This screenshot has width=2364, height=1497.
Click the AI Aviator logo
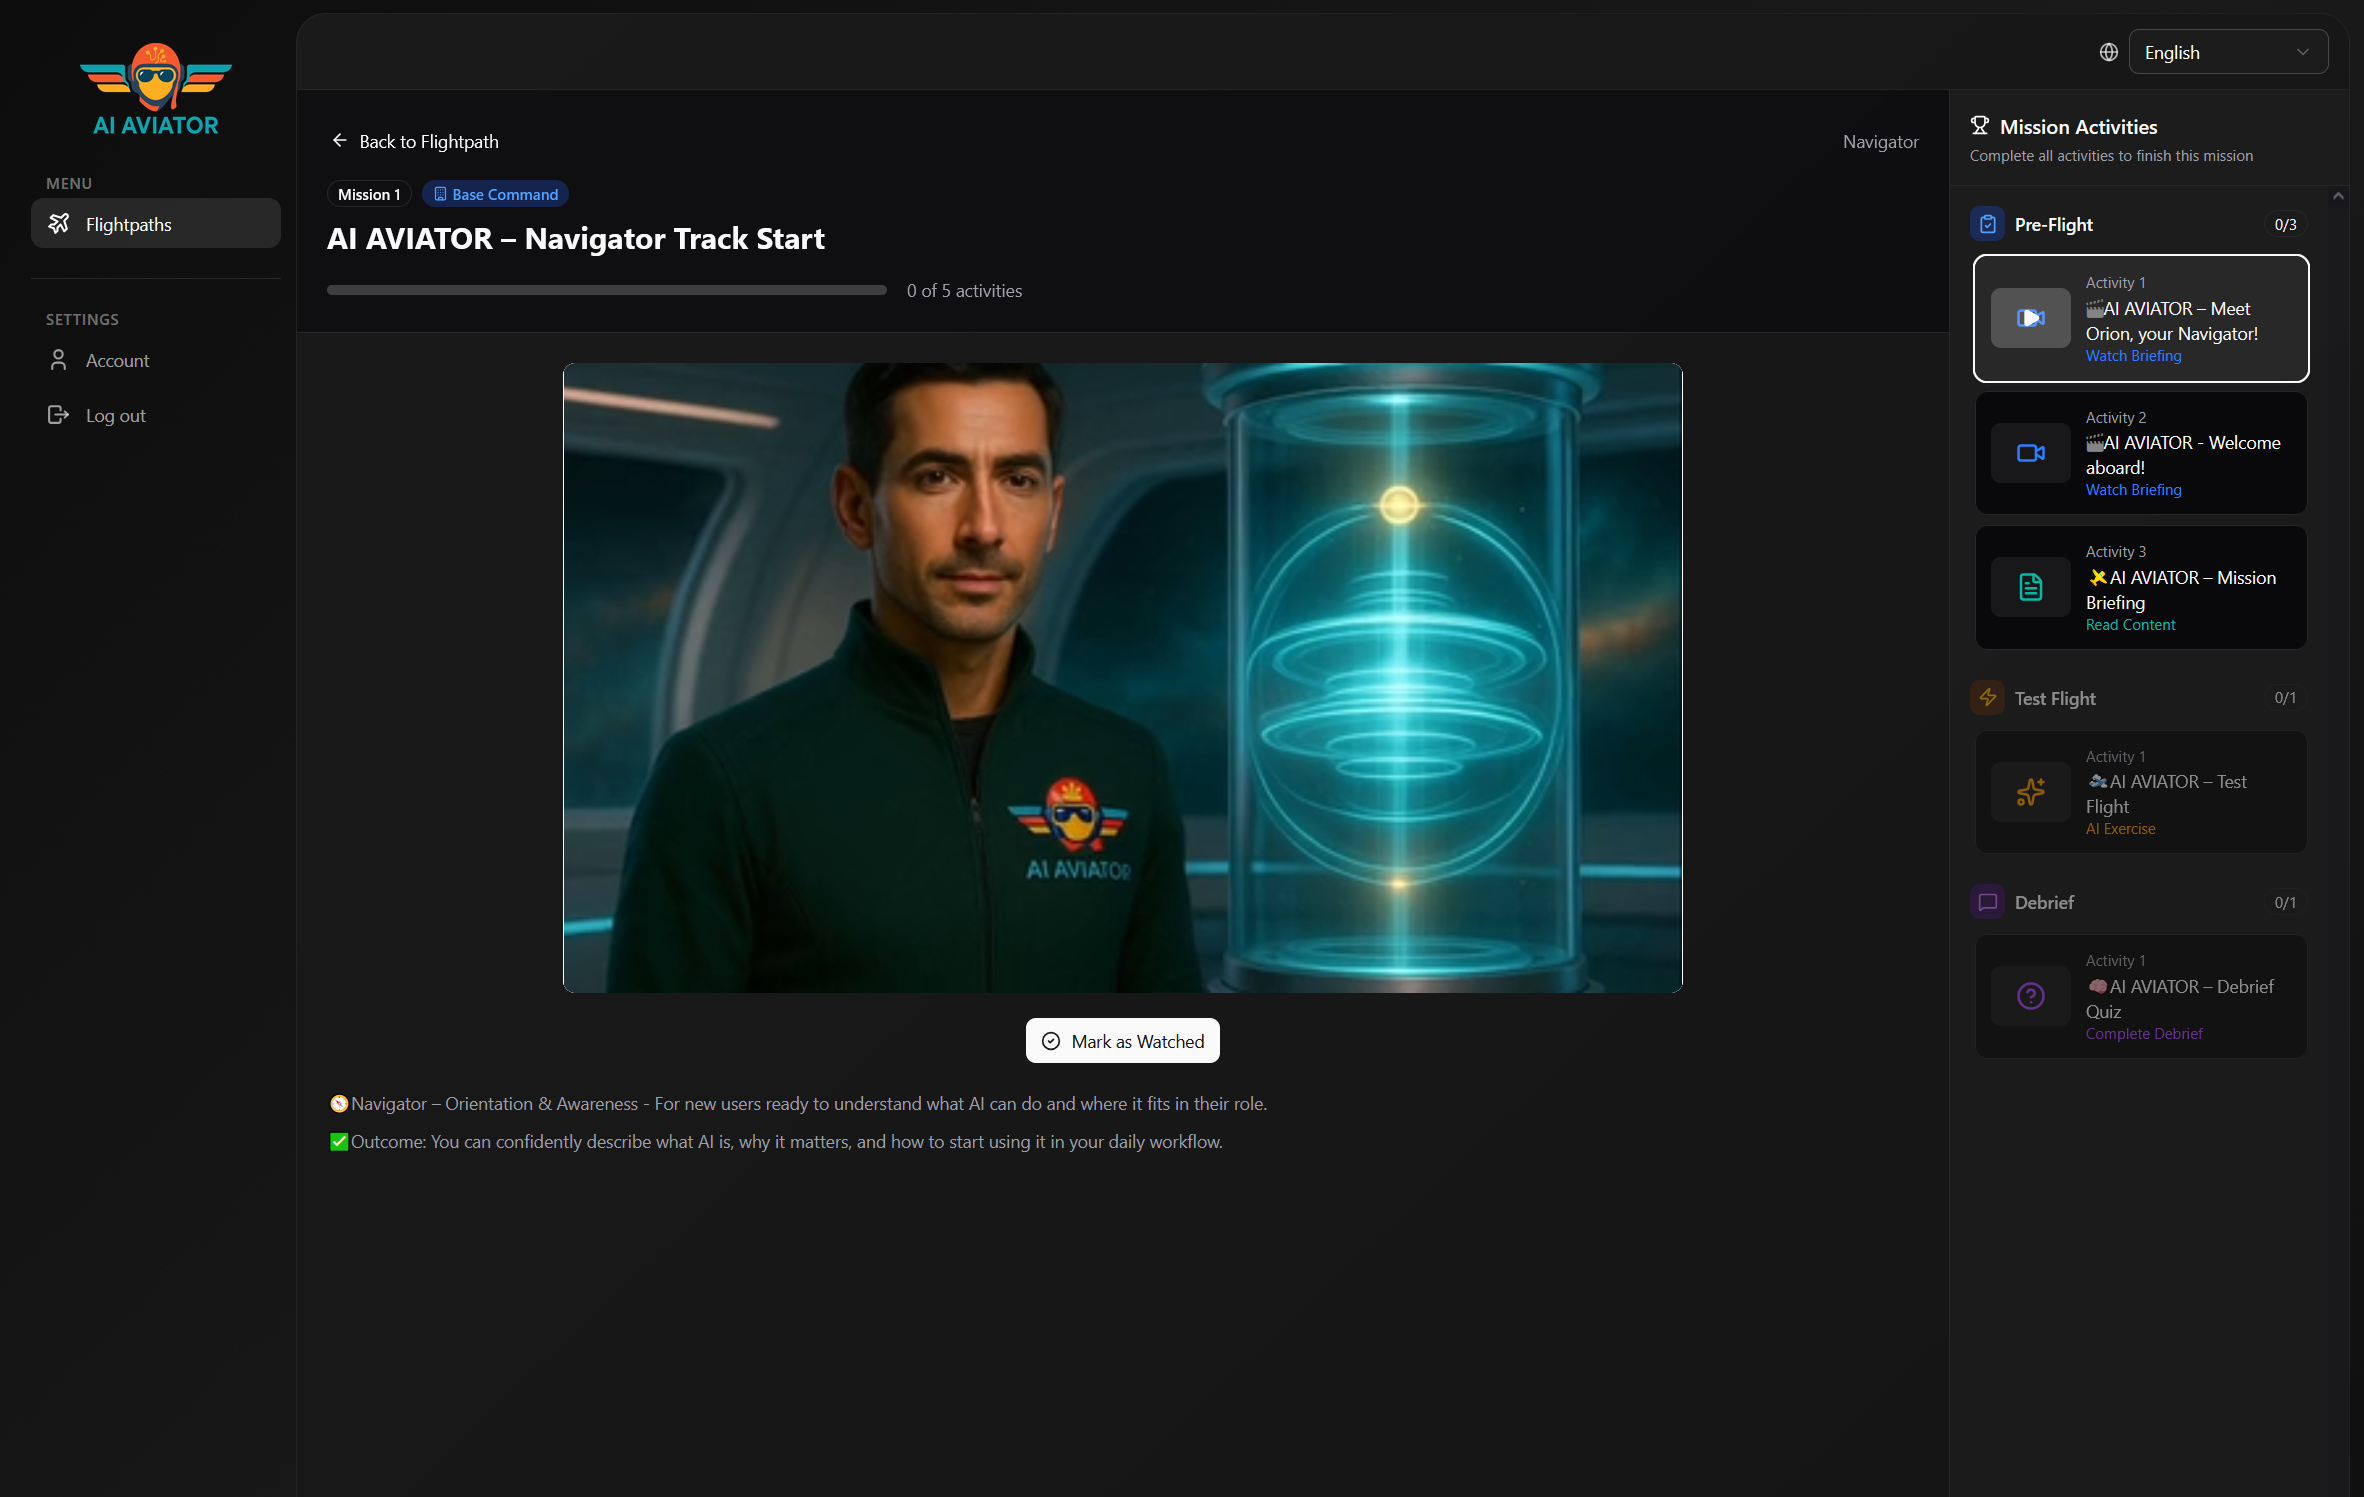click(156, 90)
